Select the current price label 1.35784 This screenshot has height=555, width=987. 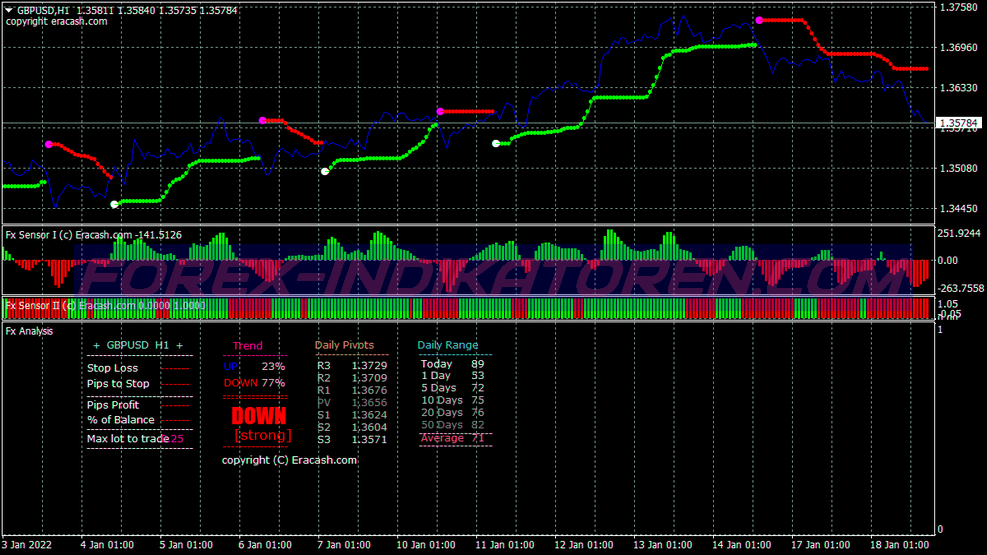click(959, 124)
